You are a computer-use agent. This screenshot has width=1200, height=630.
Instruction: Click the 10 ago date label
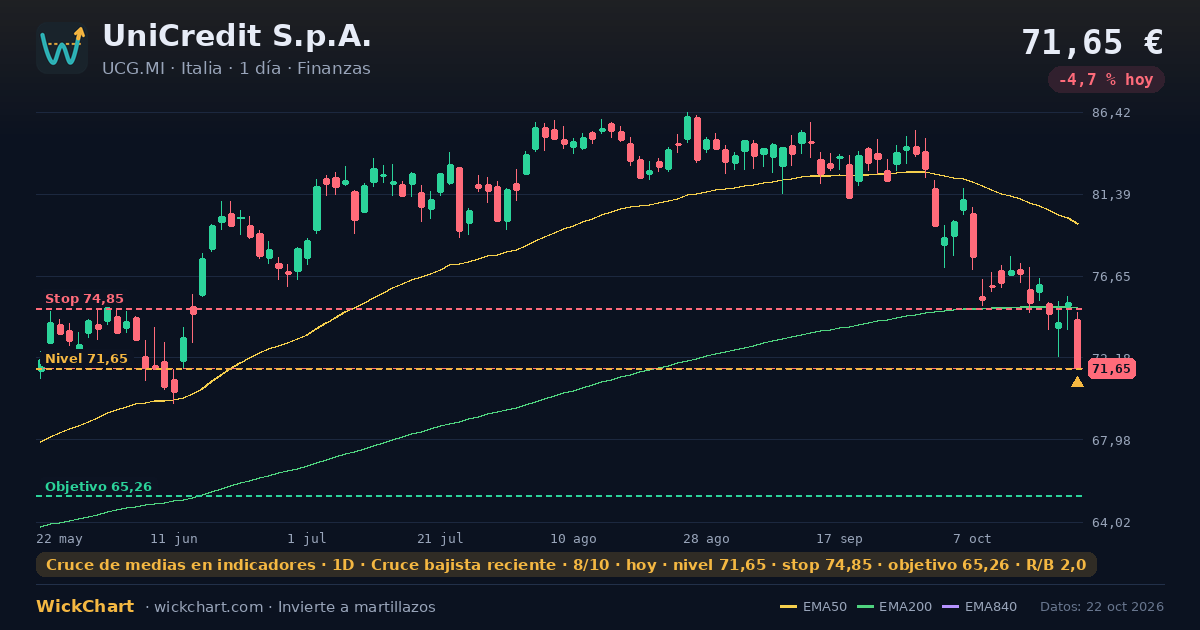click(573, 538)
